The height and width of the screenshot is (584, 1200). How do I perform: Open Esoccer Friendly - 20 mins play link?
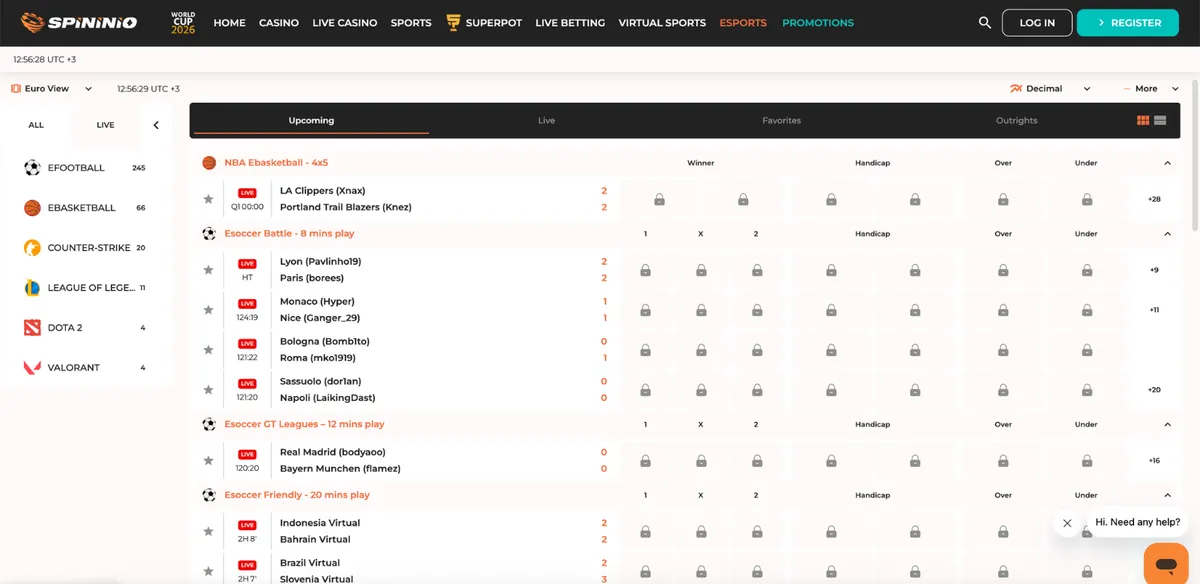click(x=297, y=495)
